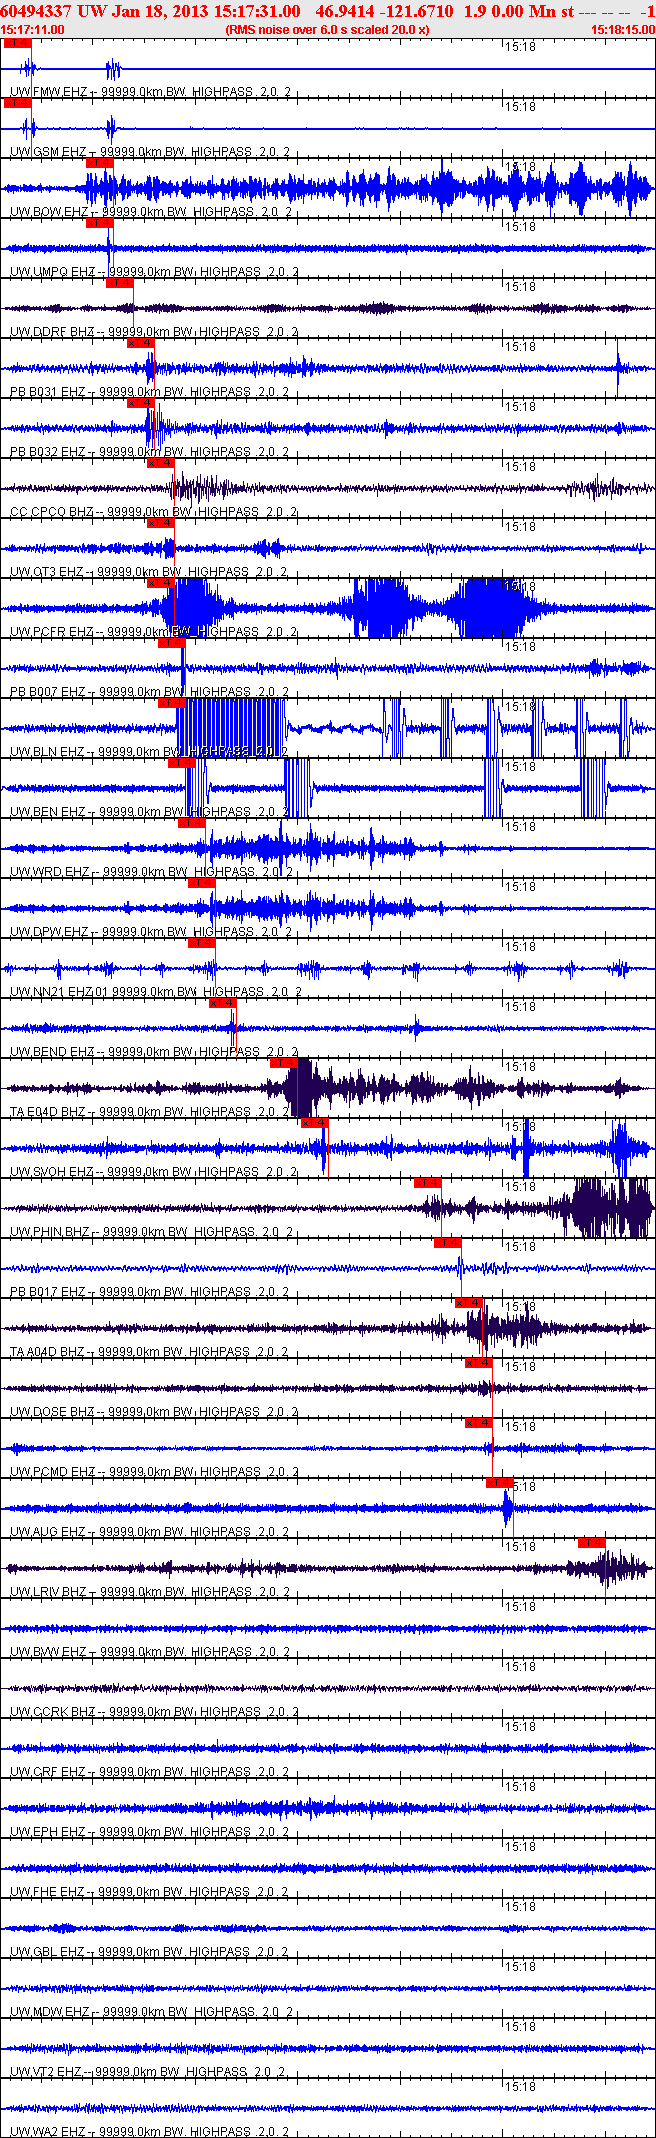Viewport: 656px width, 2138px height.
Task: Click the 'UW.BVW EHZ' station label
Action: pos(48,1652)
